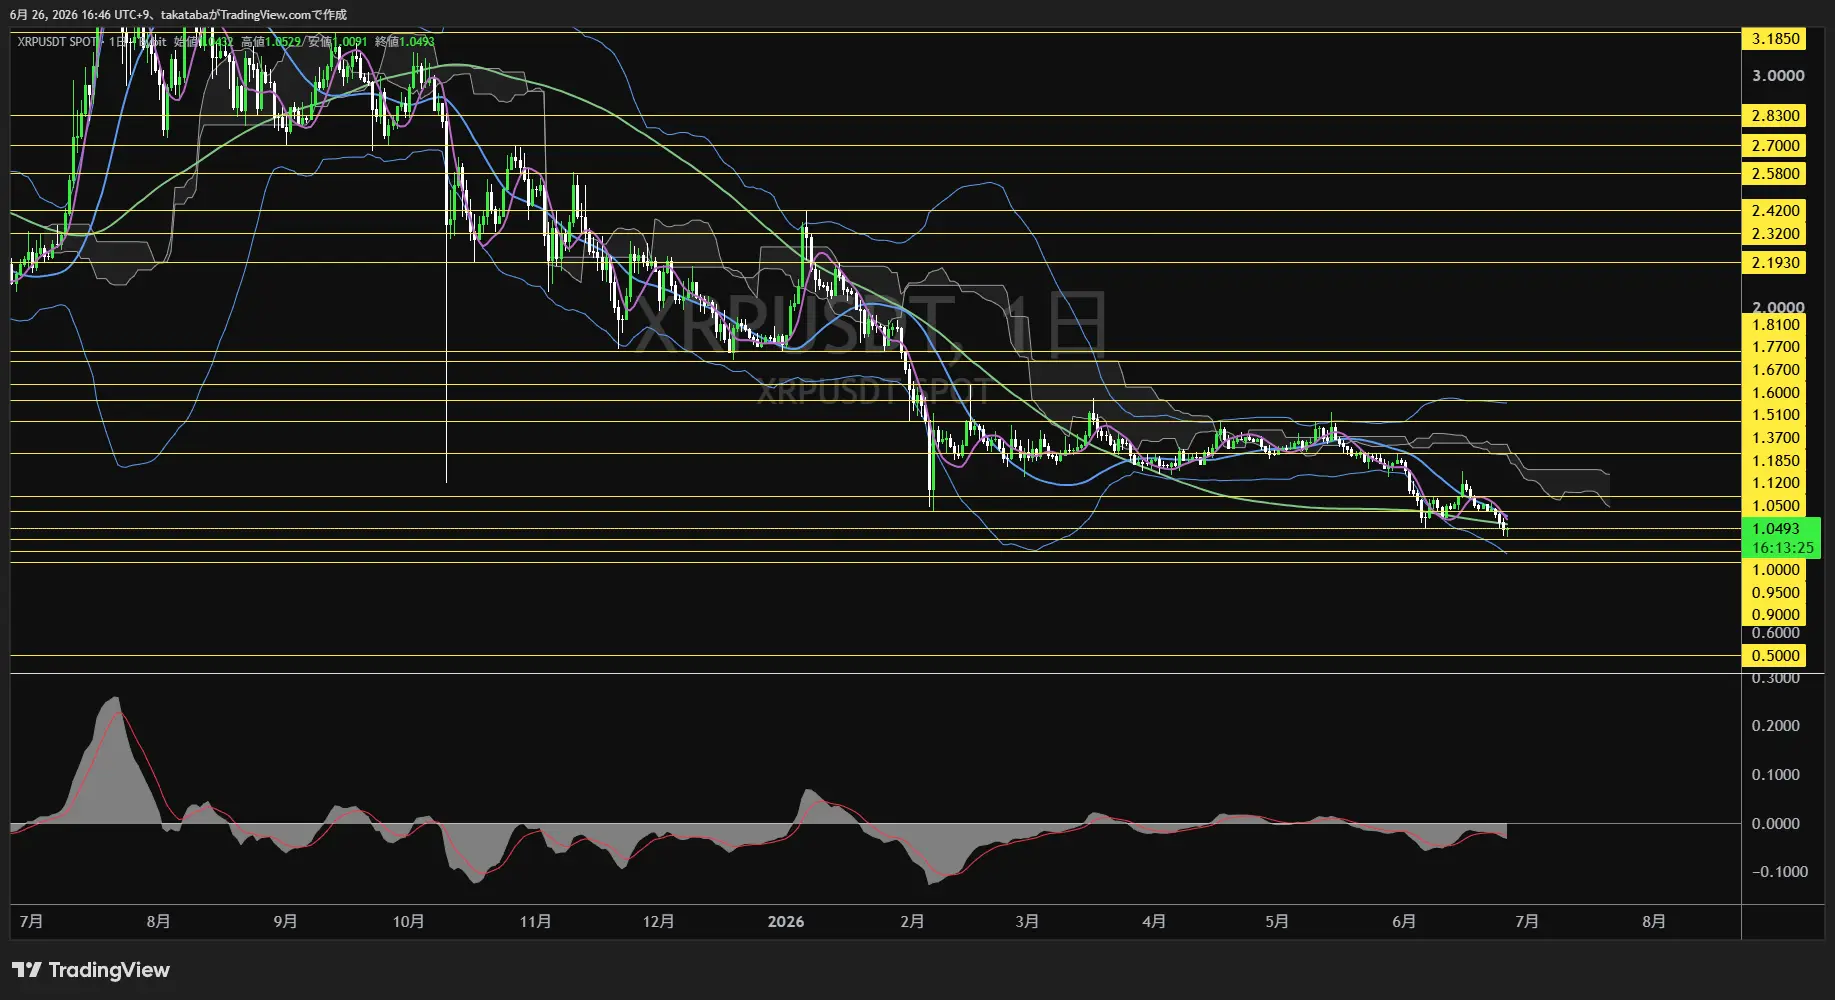Click the 5月 label on the time axis
The width and height of the screenshot is (1835, 1000).
click(x=1277, y=921)
